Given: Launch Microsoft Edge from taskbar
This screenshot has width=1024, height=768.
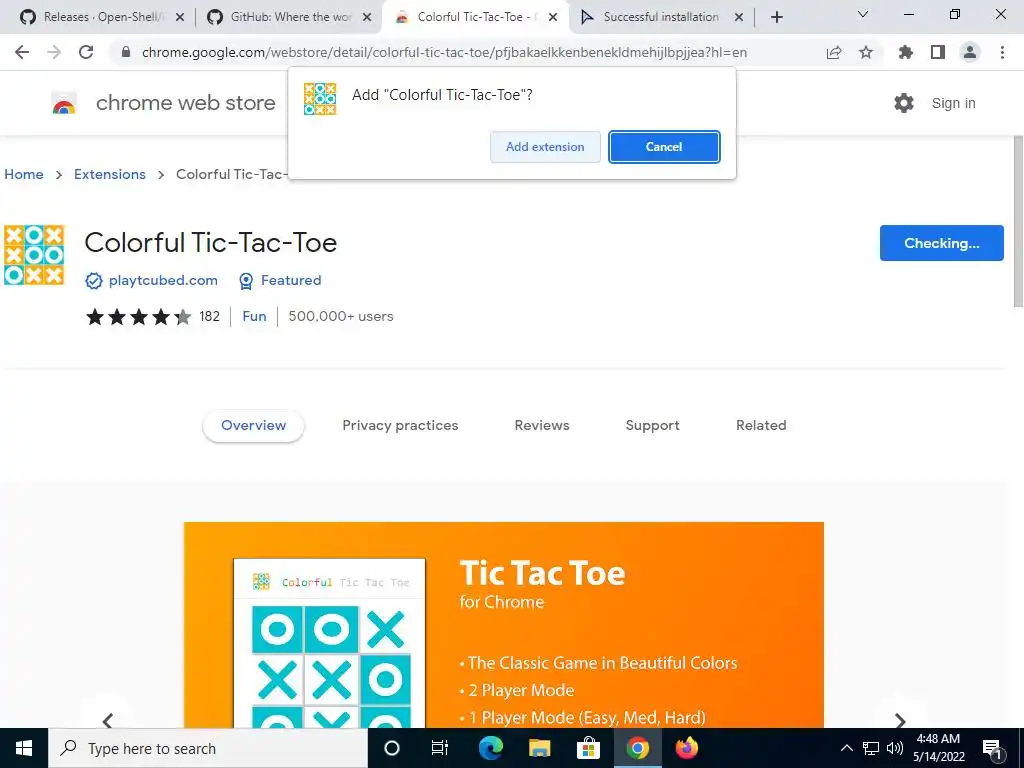Looking at the screenshot, I should tap(490, 748).
